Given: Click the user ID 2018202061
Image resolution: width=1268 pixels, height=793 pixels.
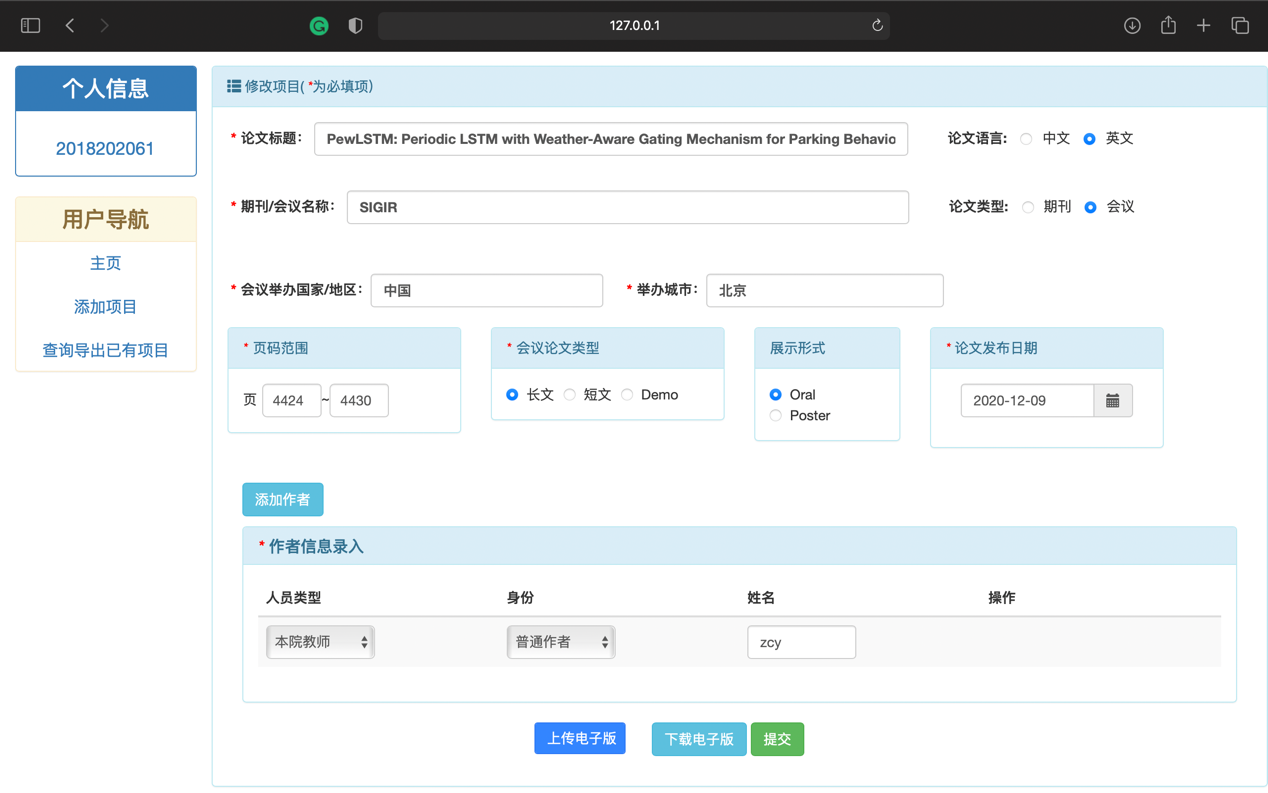Looking at the screenshot, I should point(105,149).
